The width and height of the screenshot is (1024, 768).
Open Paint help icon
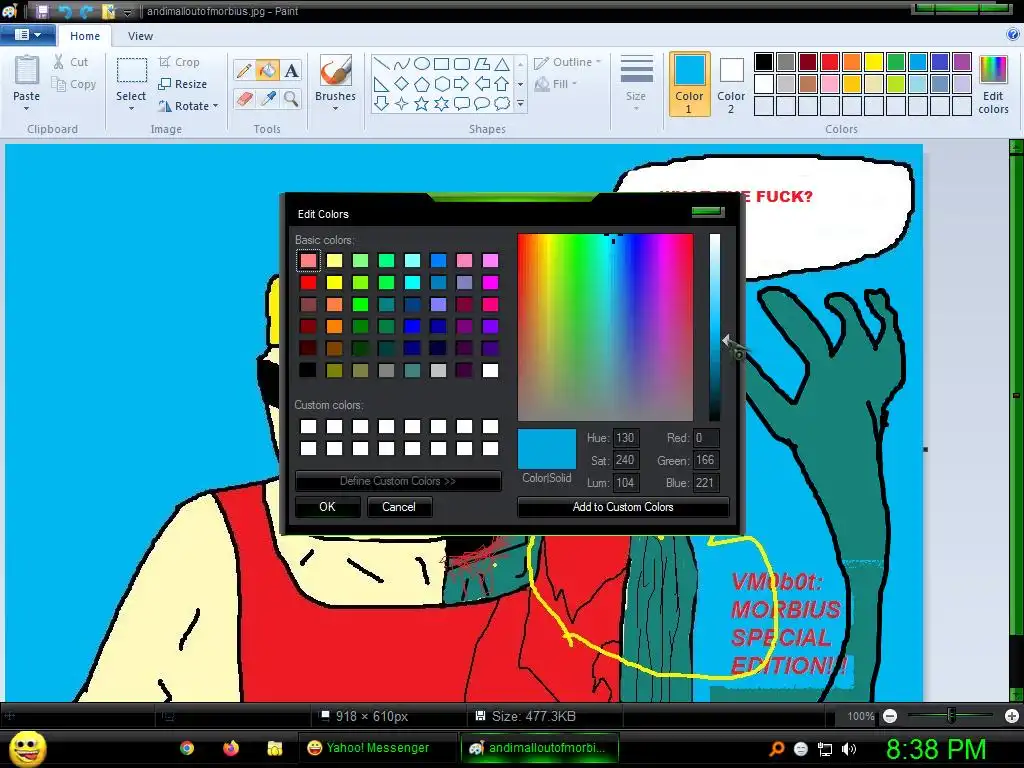click(1013, 35)
